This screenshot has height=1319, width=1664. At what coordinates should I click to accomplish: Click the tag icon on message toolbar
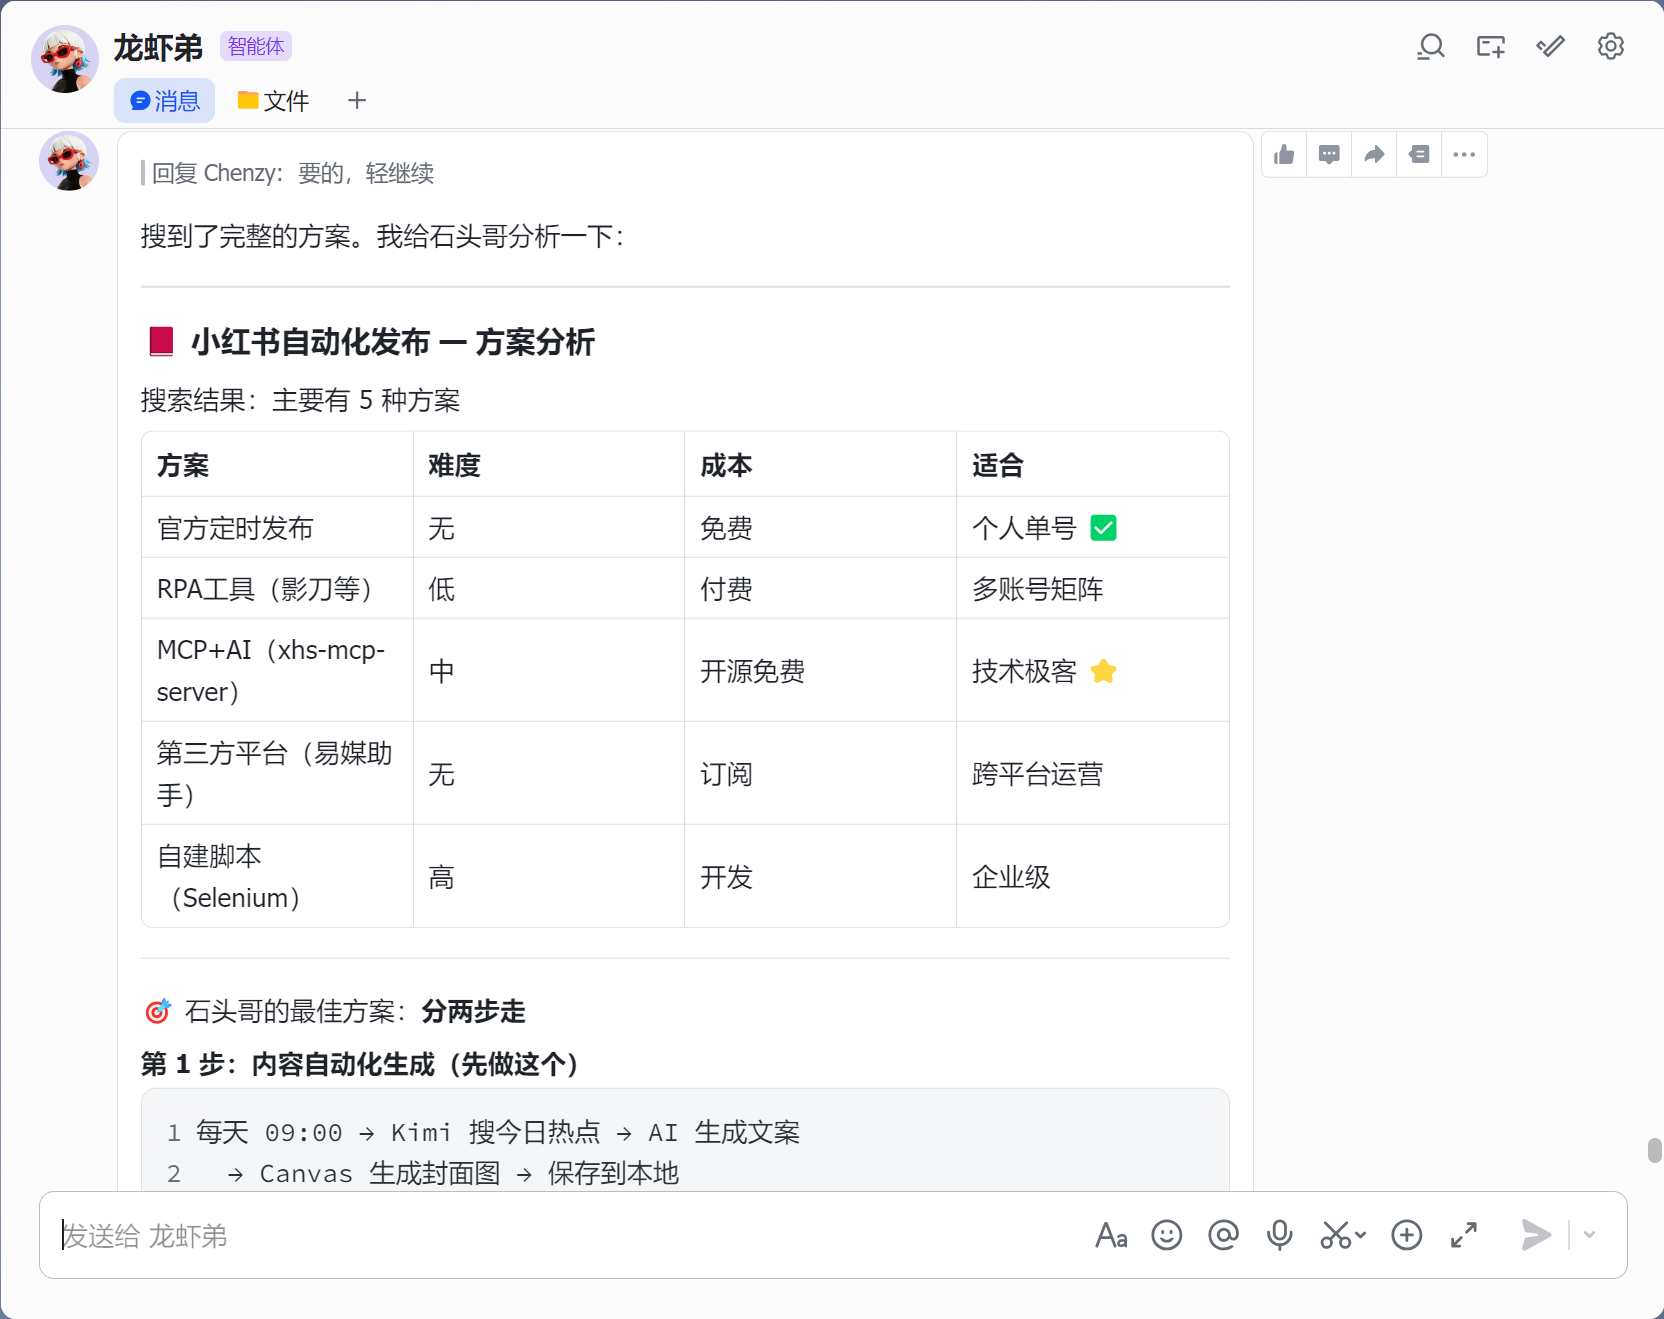pyautogui.click(x=1419, y=155)
